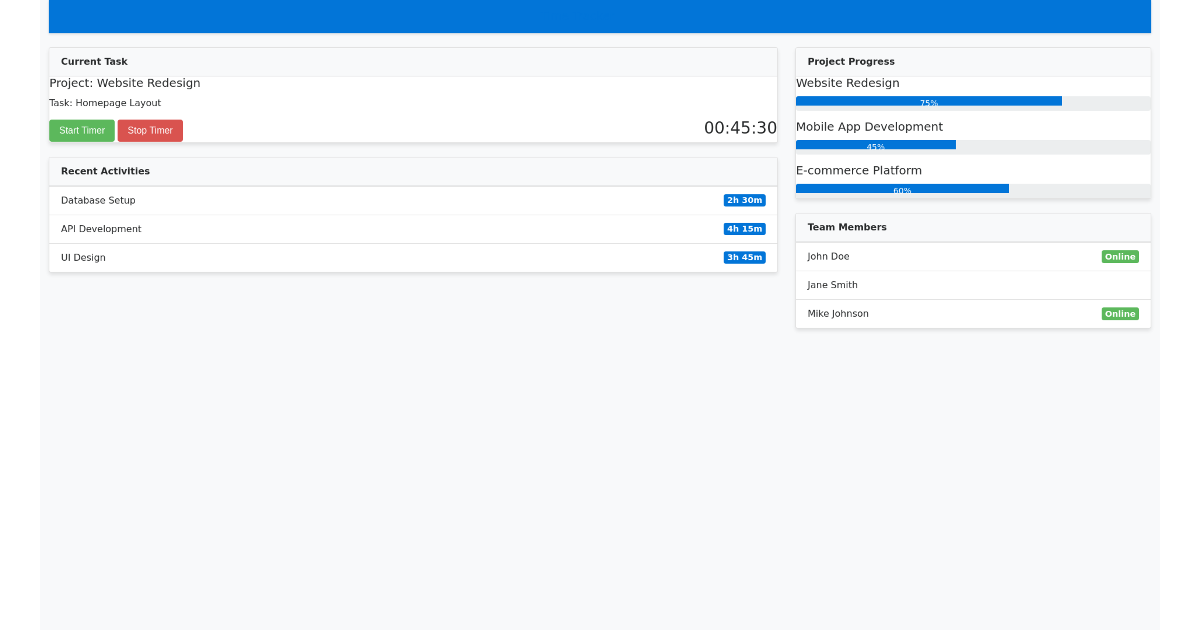
Task: Select the Current Task panel header
Action: (94, 61)
